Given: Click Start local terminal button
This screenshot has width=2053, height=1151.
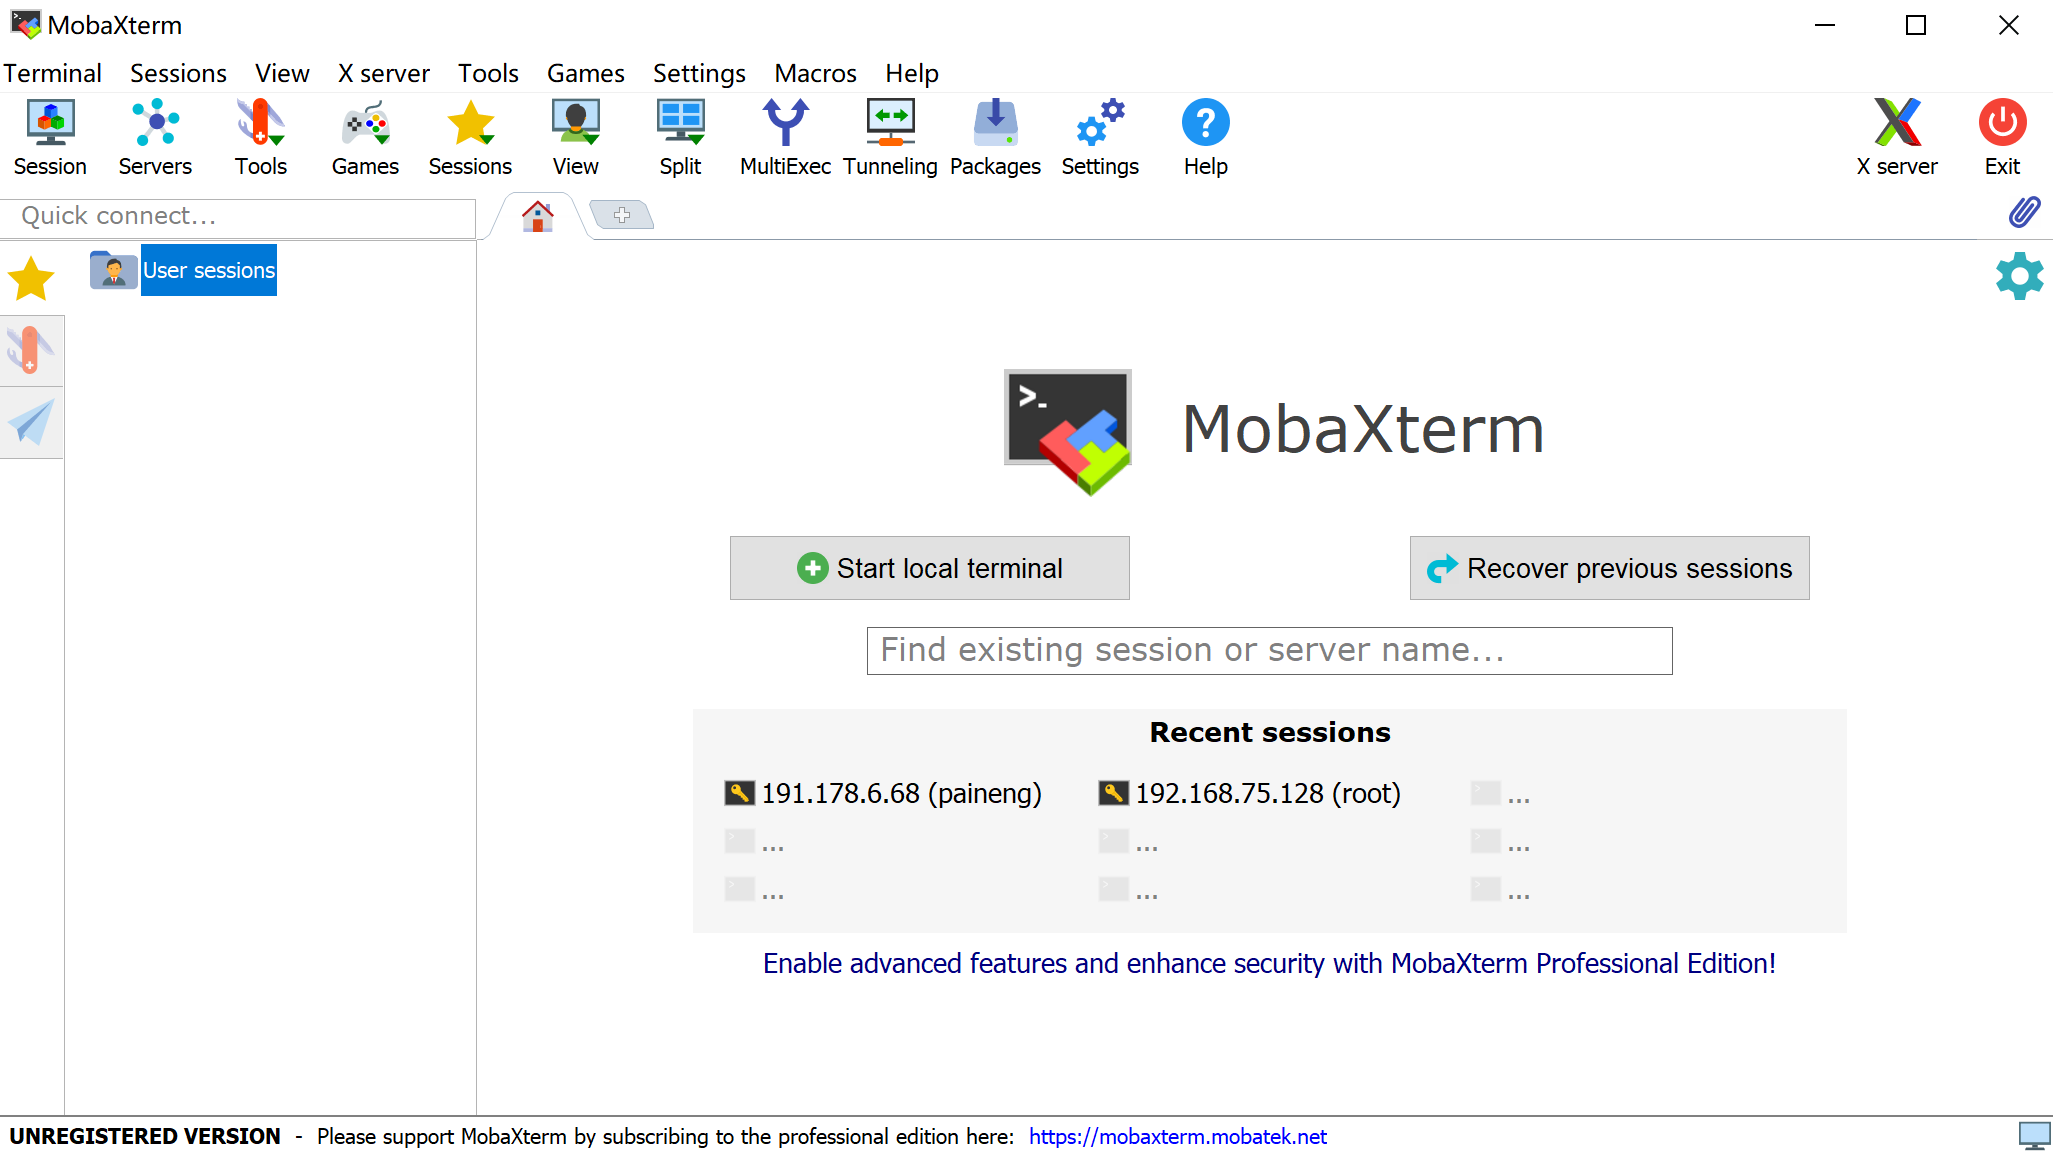Looking at the screenshot, I should coord(930,568).
